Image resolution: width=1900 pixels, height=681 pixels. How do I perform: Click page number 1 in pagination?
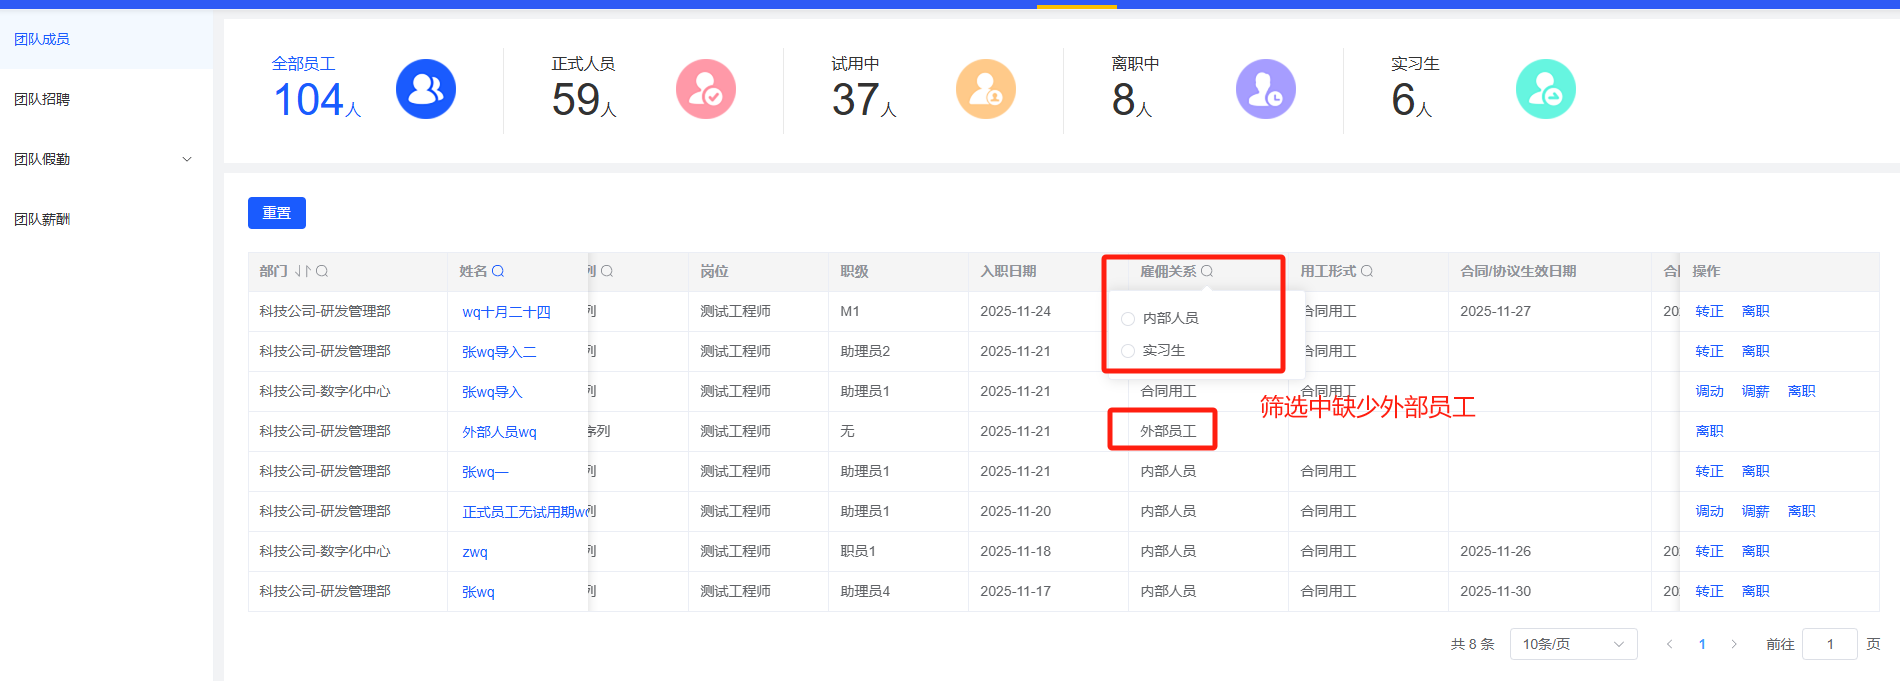point(1702,644)
